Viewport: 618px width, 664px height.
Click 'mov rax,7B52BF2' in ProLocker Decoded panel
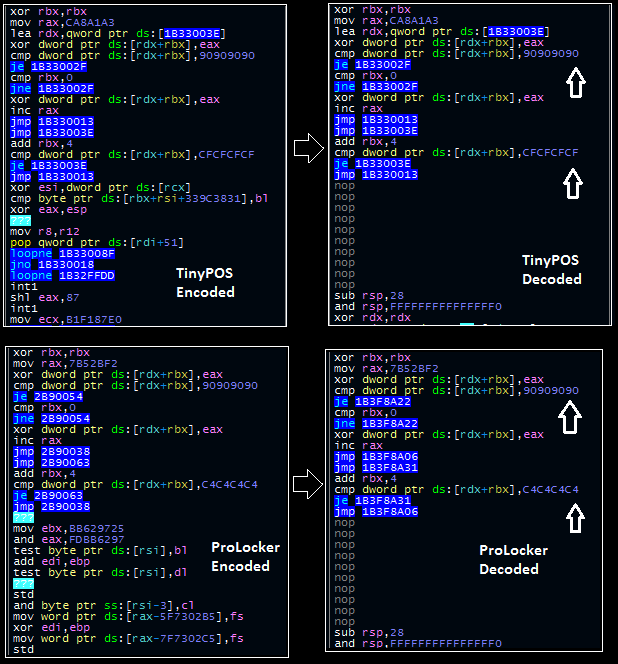click(x=386, y=369)
